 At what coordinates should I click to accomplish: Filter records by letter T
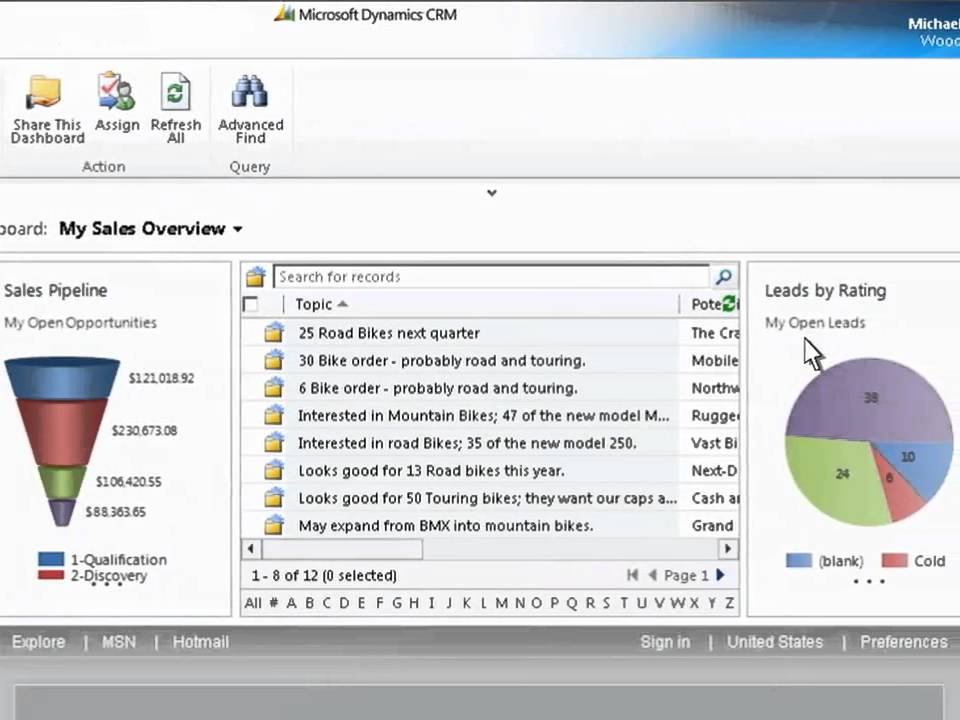[x=624, y=603]
